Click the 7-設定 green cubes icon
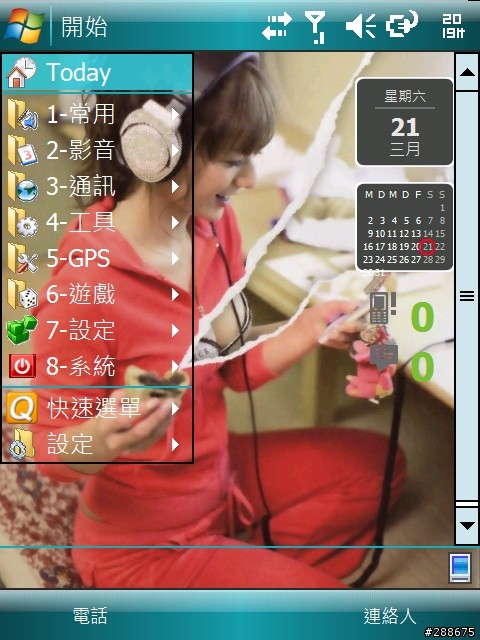This screenshot has height=640, width=480. click(x=22, y=330)
